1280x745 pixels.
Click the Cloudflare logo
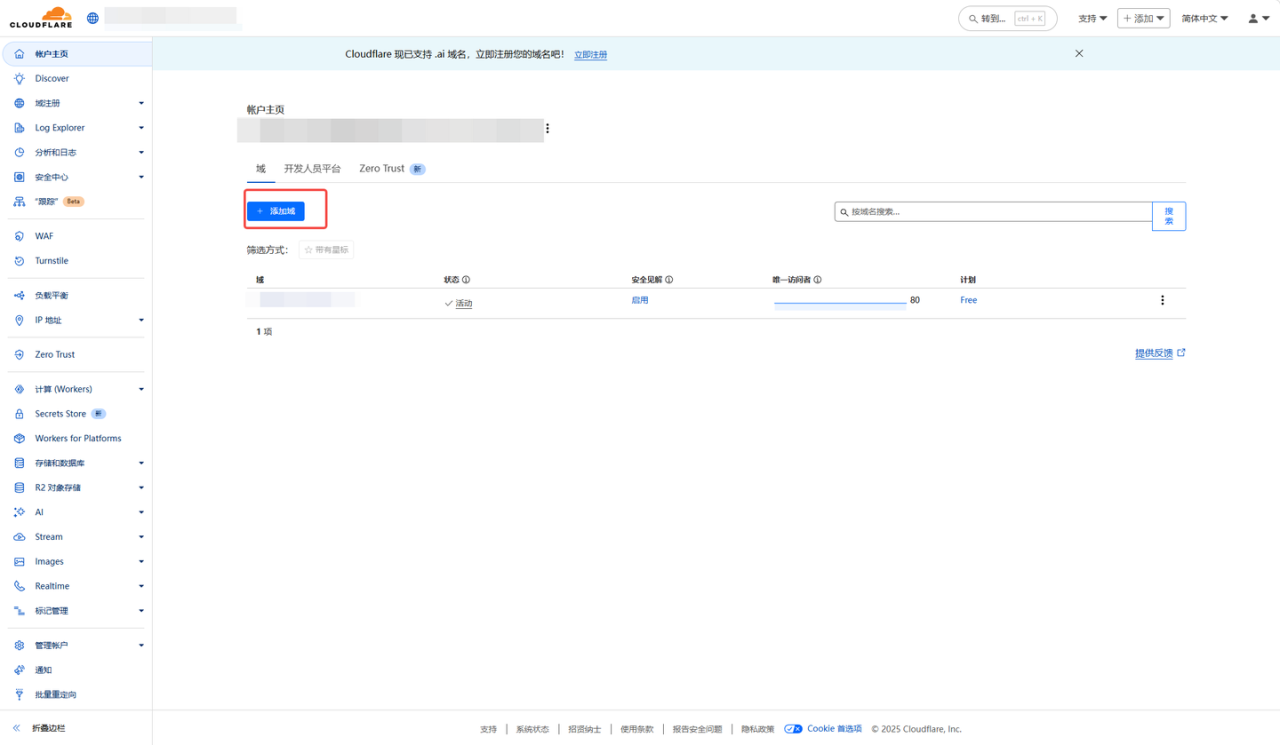pos(41,17)
